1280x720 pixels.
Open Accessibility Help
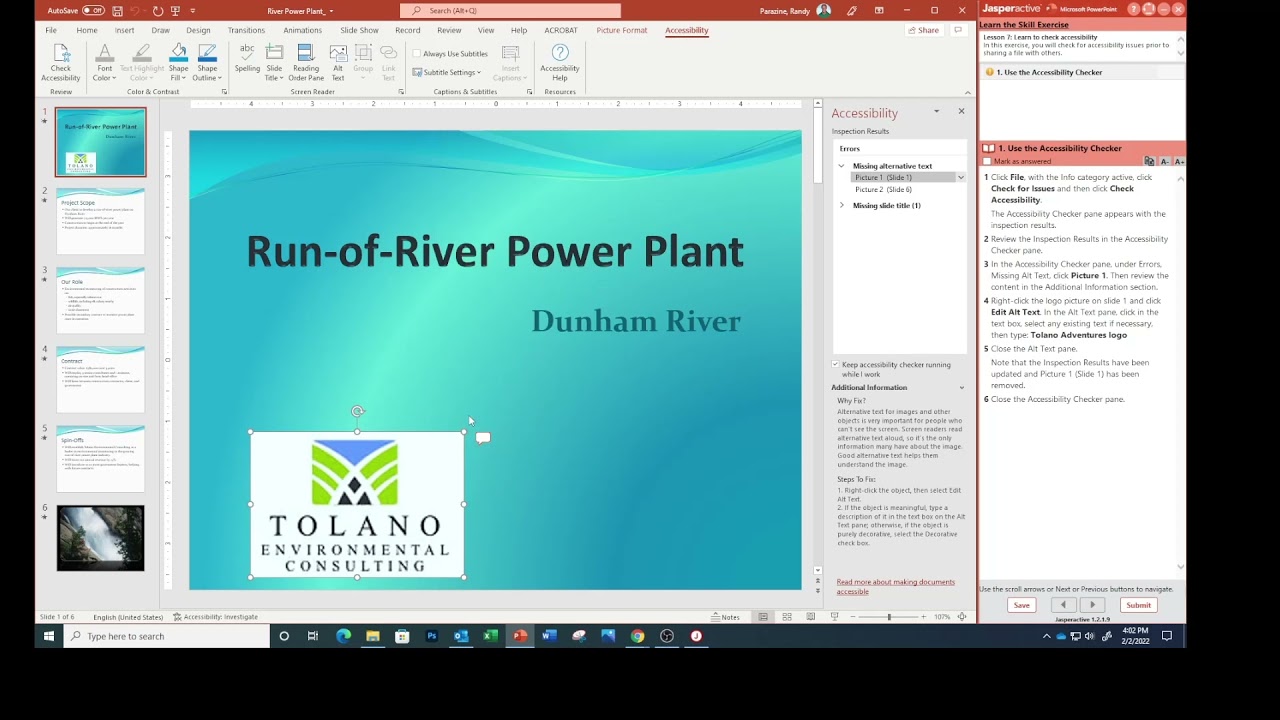click(560, 63)
